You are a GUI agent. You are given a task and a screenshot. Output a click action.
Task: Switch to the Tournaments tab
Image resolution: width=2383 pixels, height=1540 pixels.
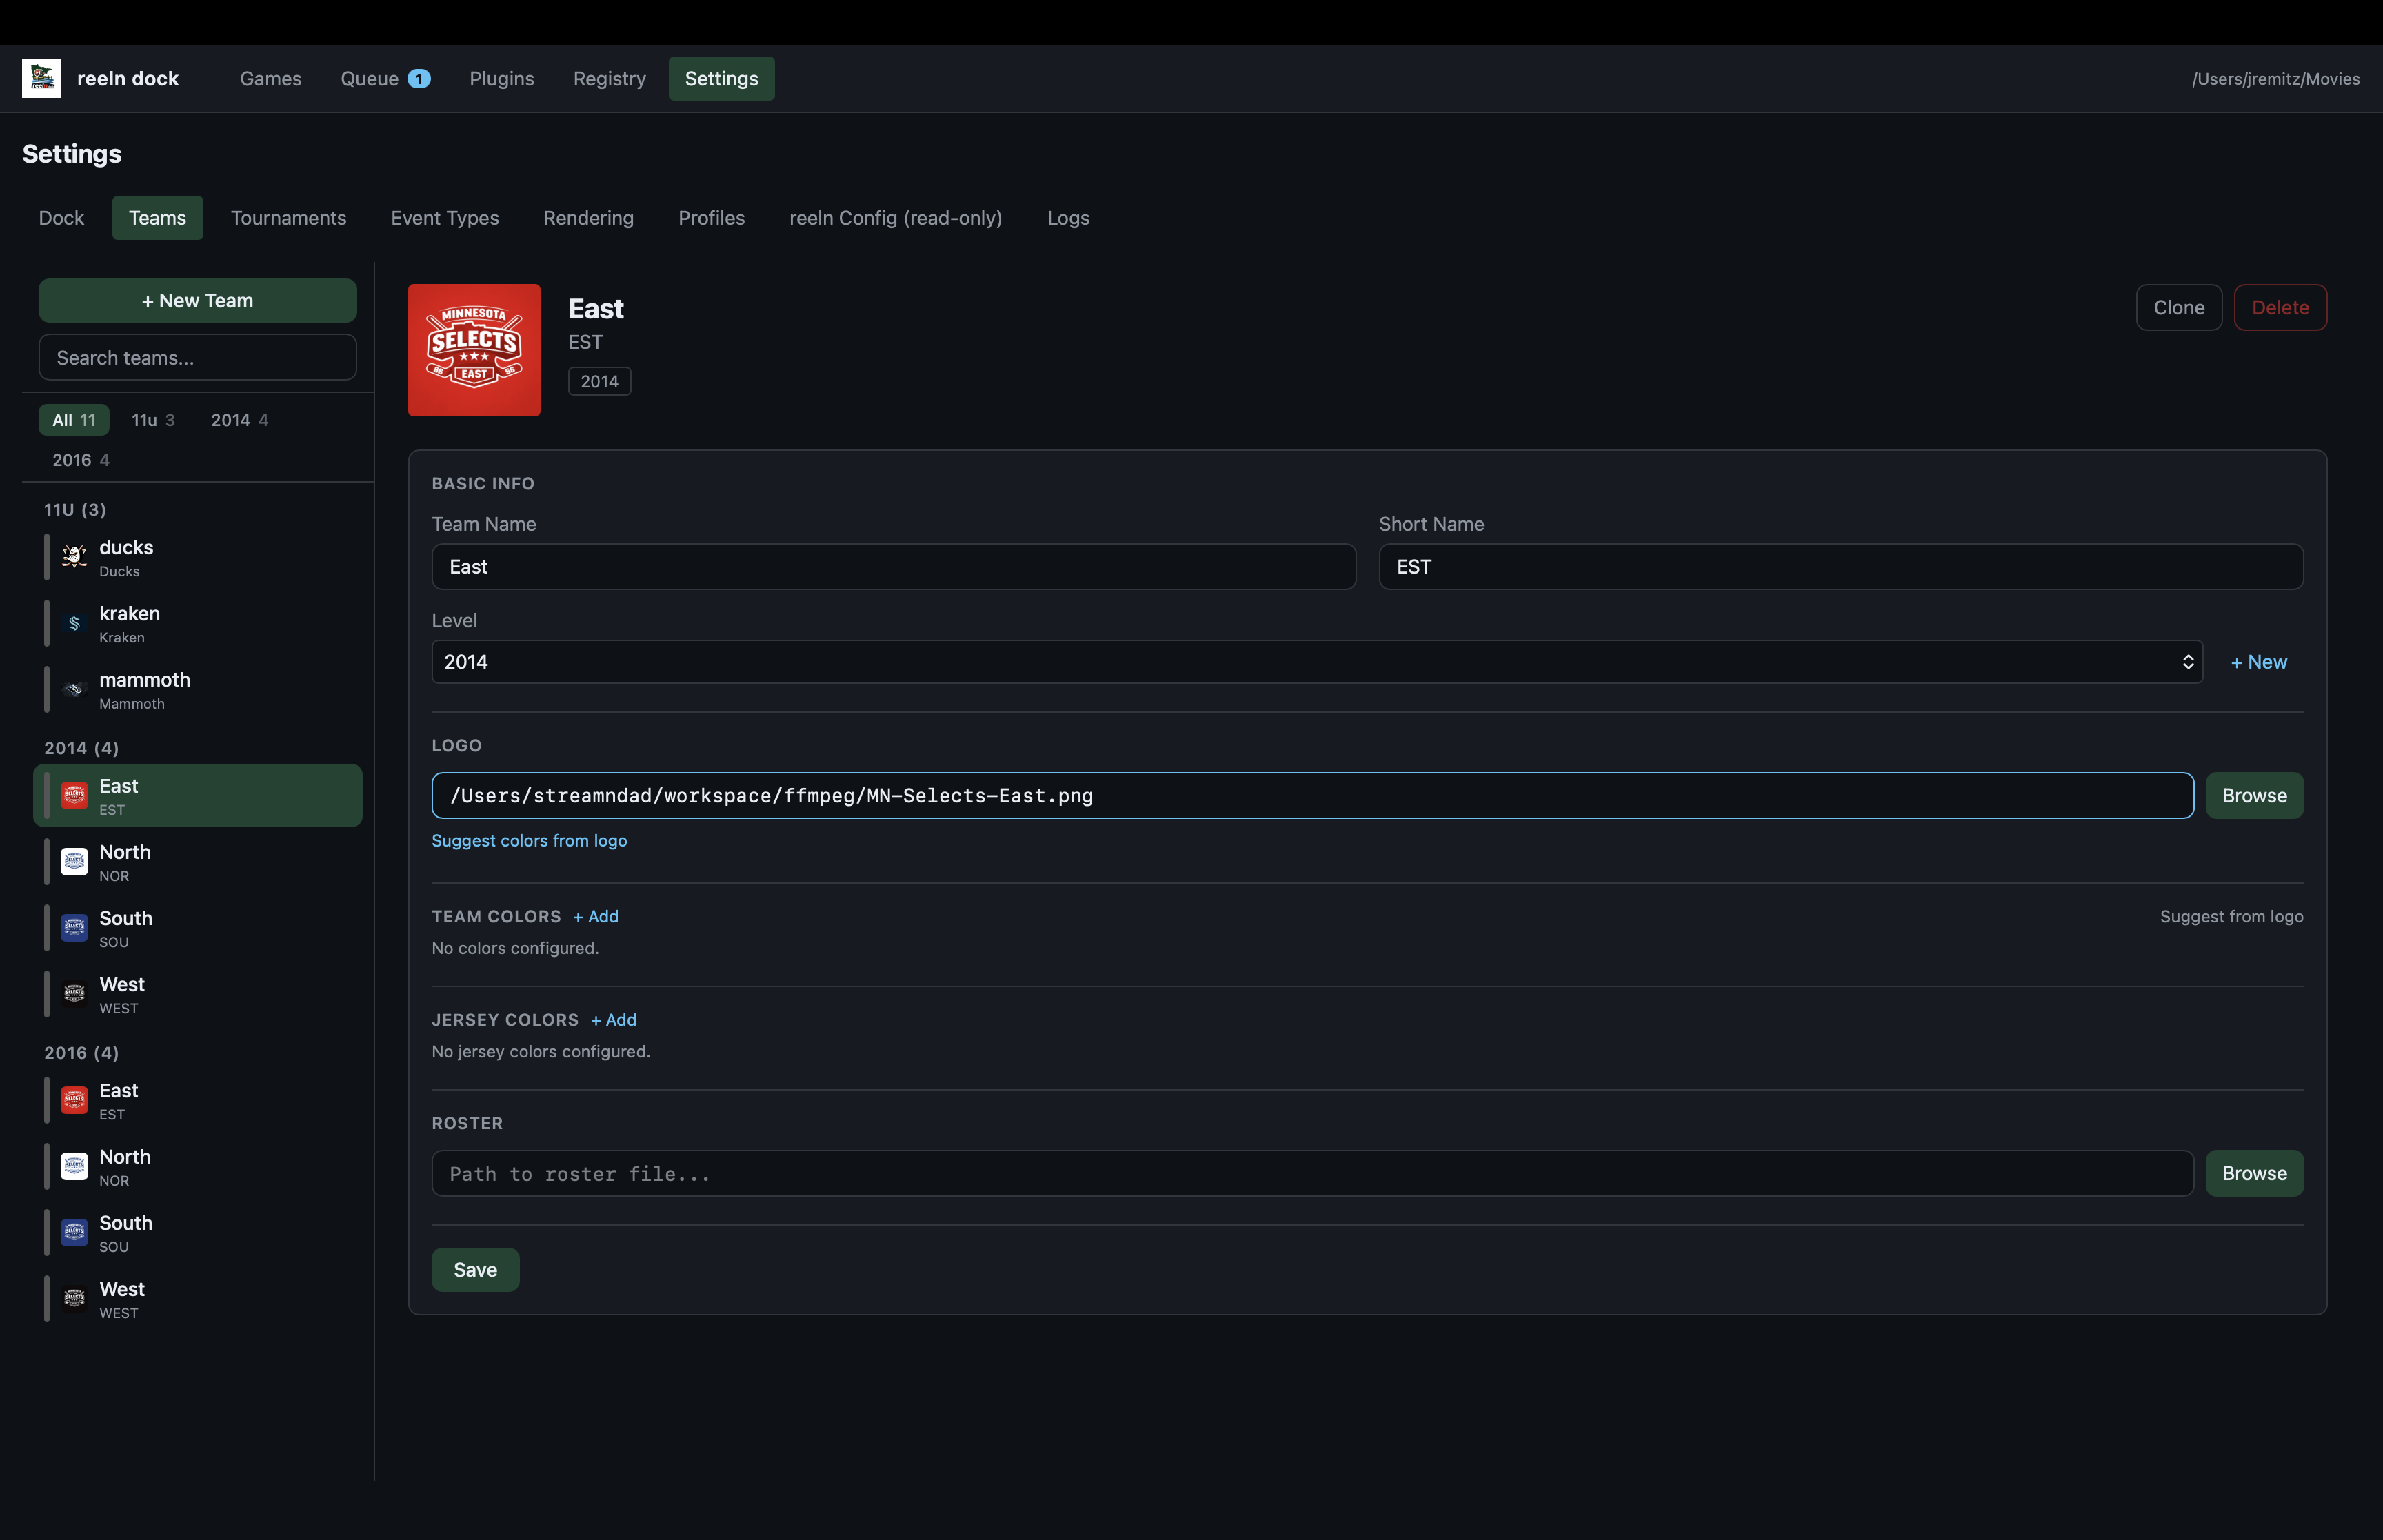(x=289, y=218)
